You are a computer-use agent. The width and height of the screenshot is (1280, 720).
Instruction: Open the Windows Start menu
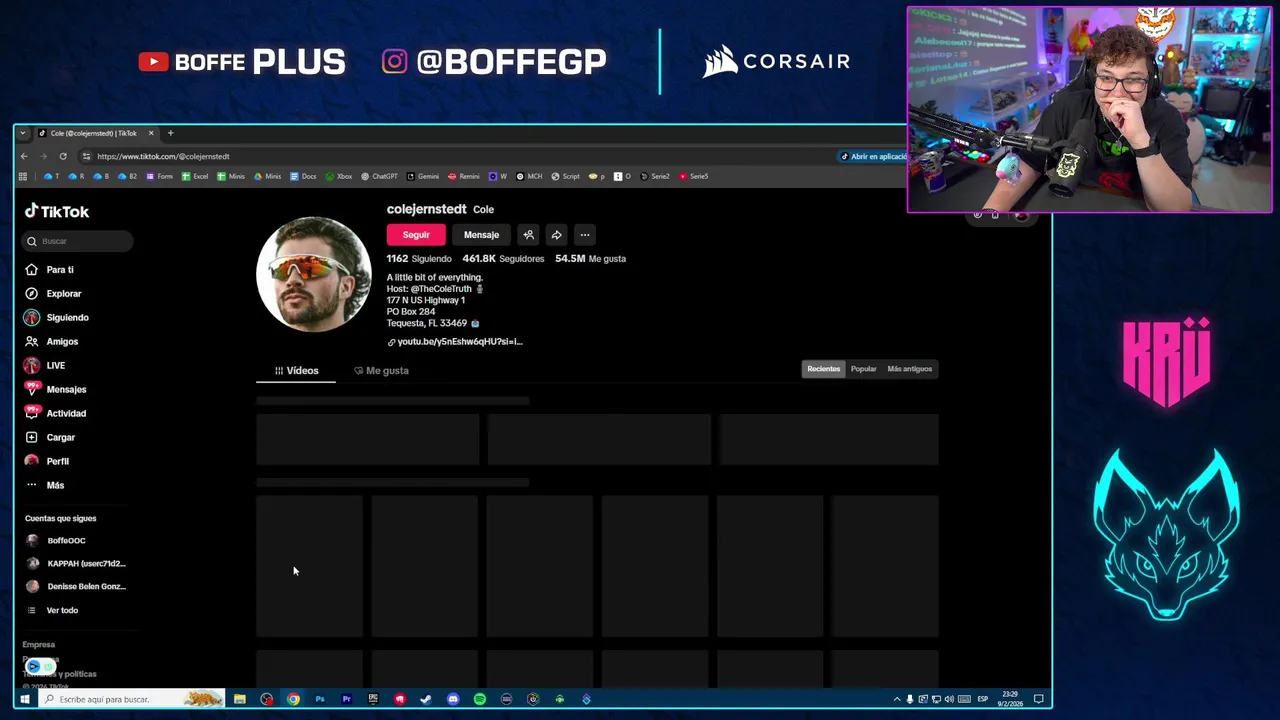(24, 699)
